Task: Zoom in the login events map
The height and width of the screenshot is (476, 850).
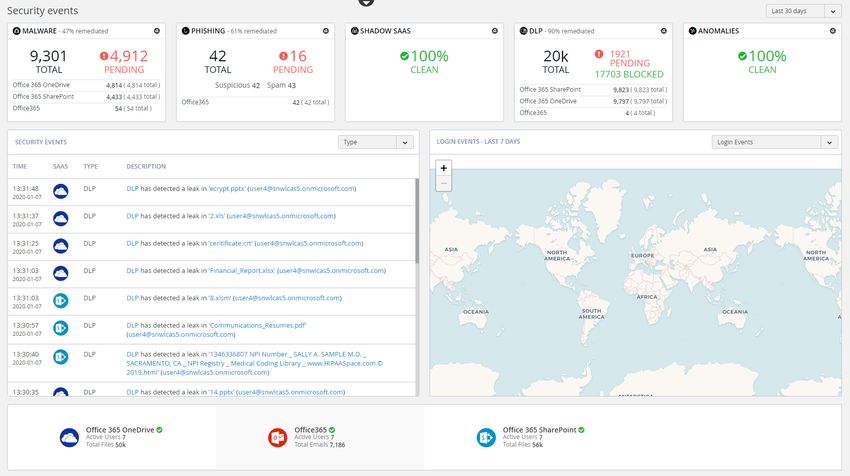Action: (x=443, y=168)
